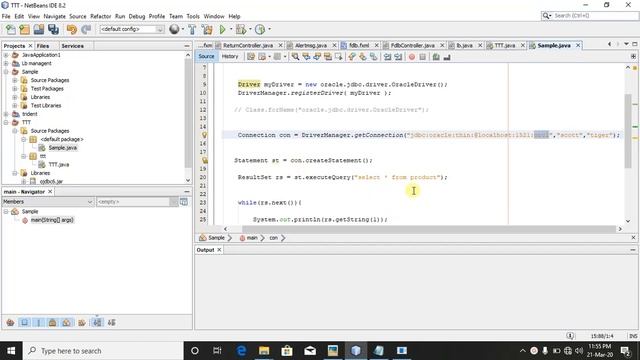Open the default config dropdown
This screenshot has height=360, width=640.
pyautogui.click(x=160, y=29)
